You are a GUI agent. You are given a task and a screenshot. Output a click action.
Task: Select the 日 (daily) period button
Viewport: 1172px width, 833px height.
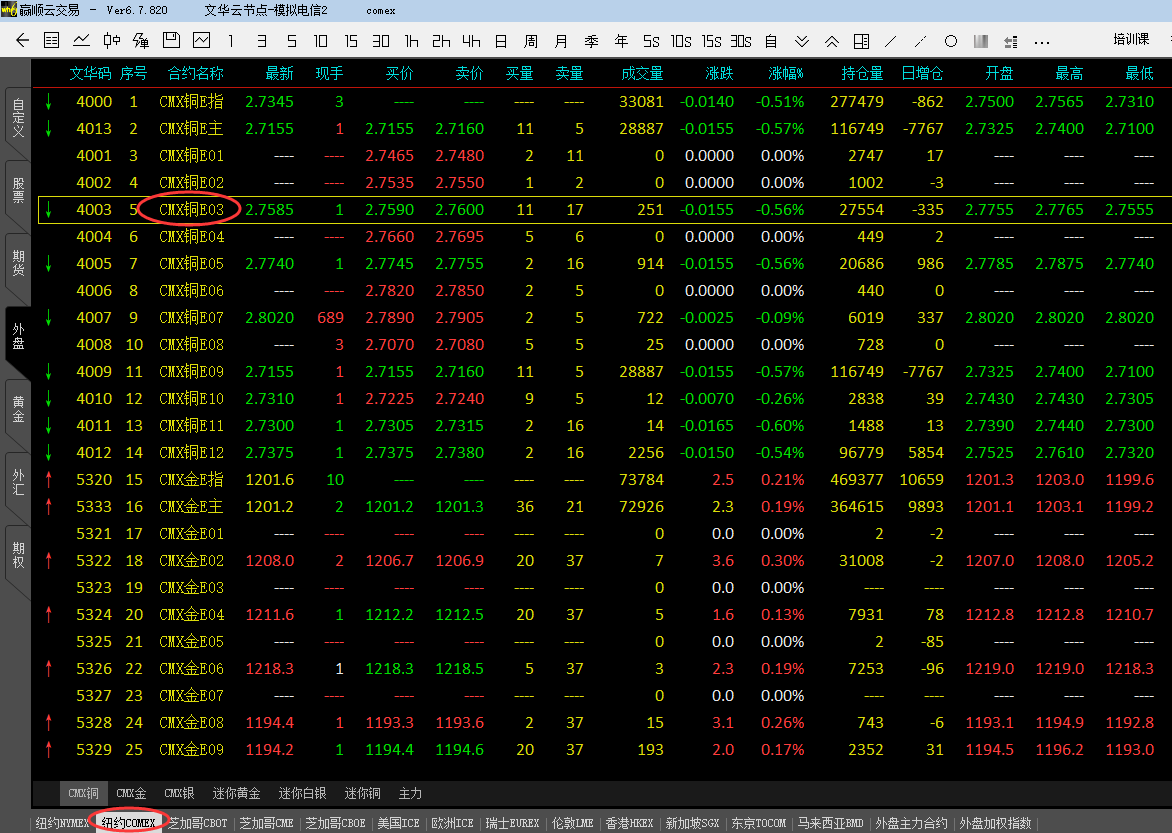point(501,41)
